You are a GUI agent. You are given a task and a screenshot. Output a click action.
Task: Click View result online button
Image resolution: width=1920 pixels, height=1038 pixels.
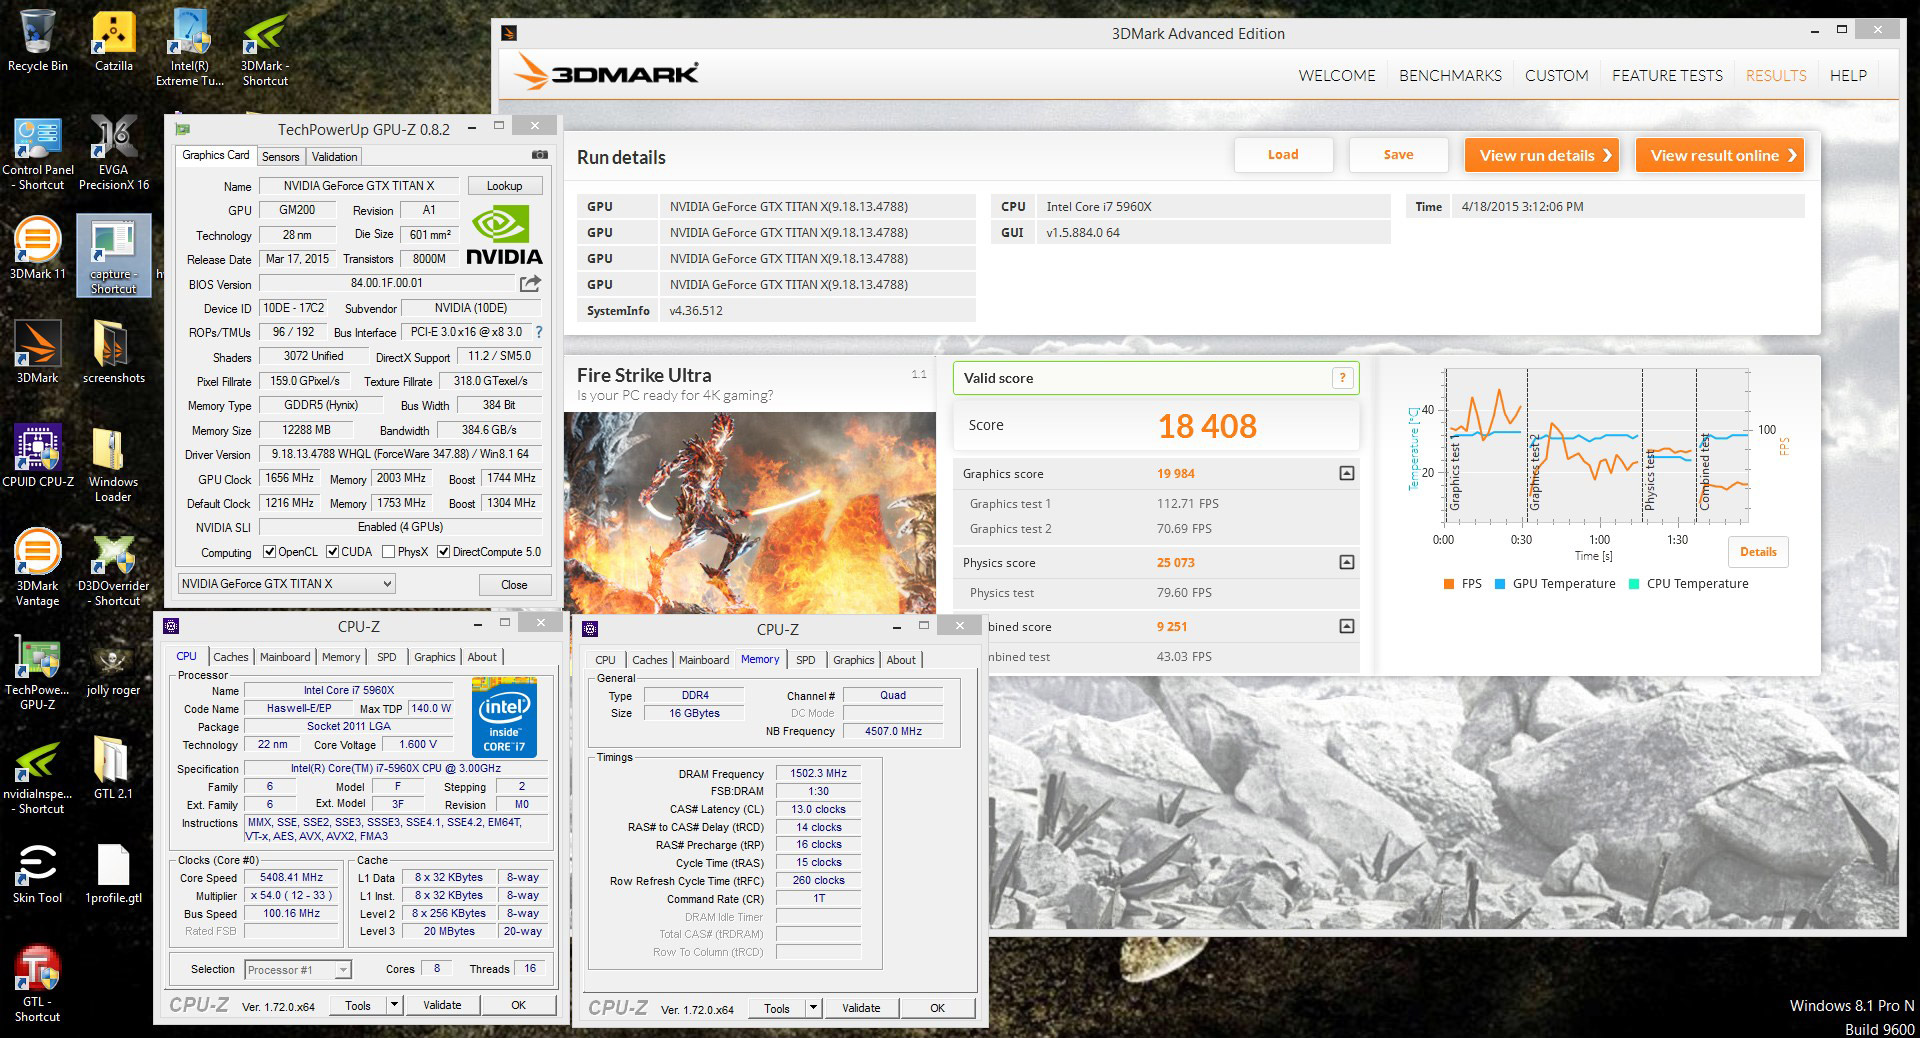[x=1720, y=155]
